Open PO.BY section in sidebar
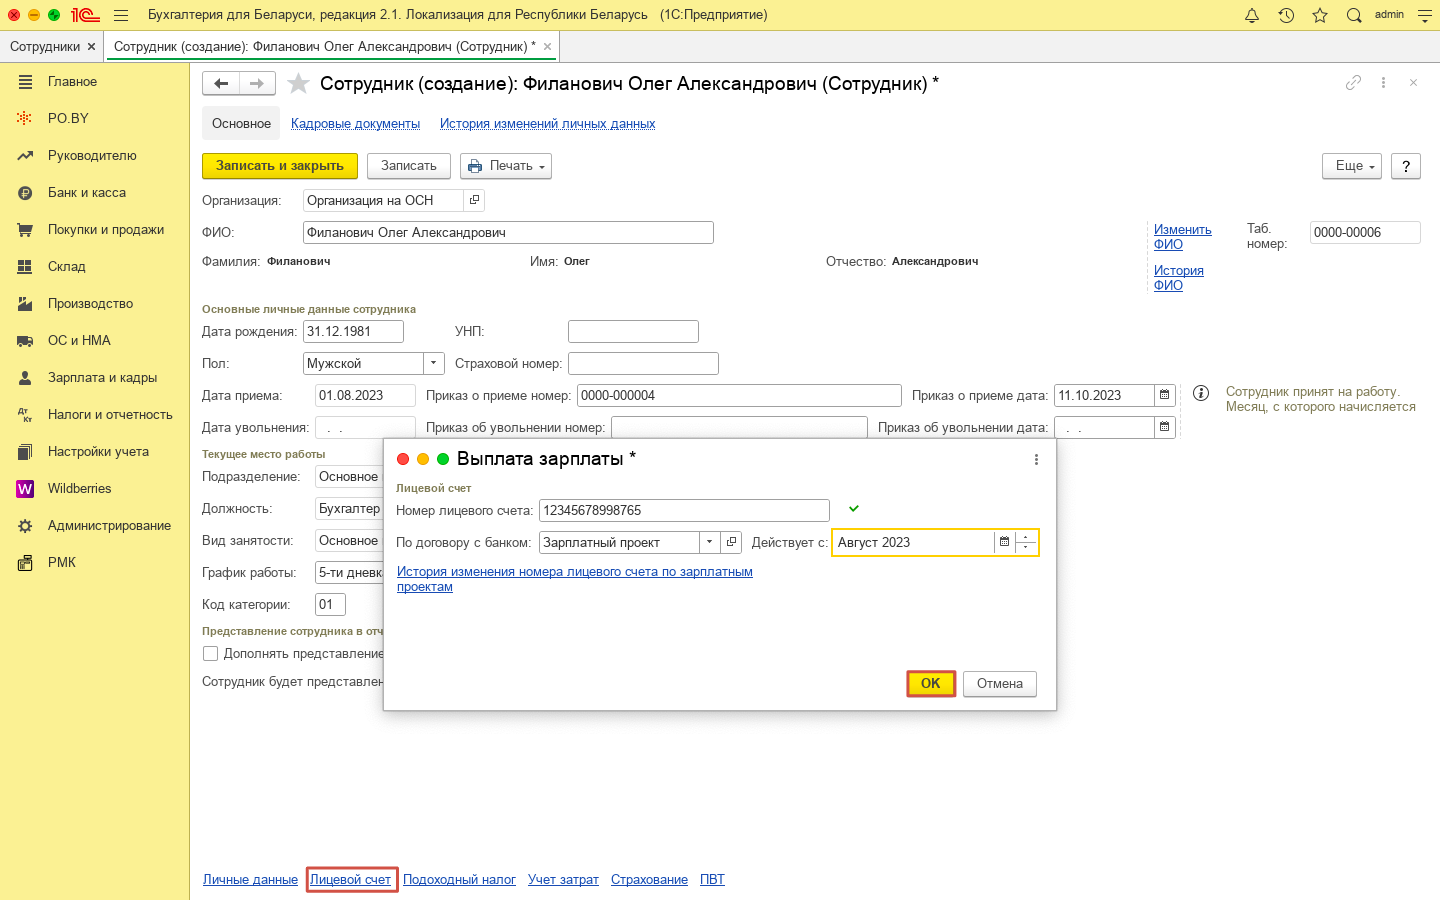The width and height of the screenshot is (1440, 900). [95, 118]
